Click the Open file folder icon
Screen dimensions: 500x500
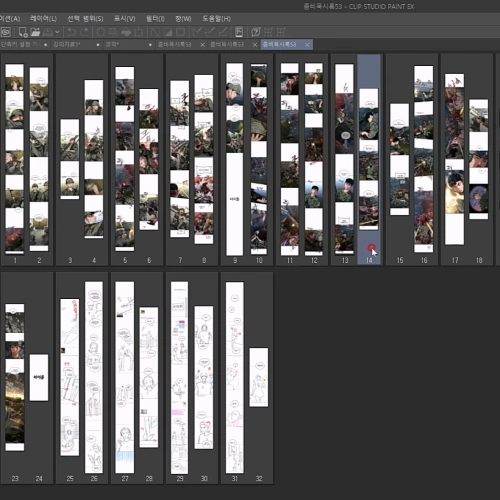point(35,32)
